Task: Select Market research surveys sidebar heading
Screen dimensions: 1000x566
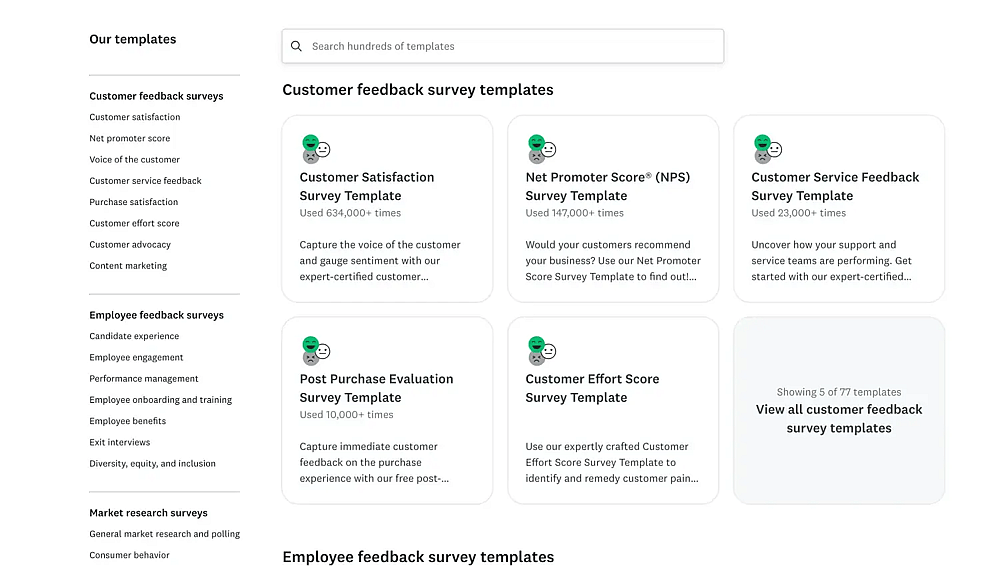Action: [148, 512]
